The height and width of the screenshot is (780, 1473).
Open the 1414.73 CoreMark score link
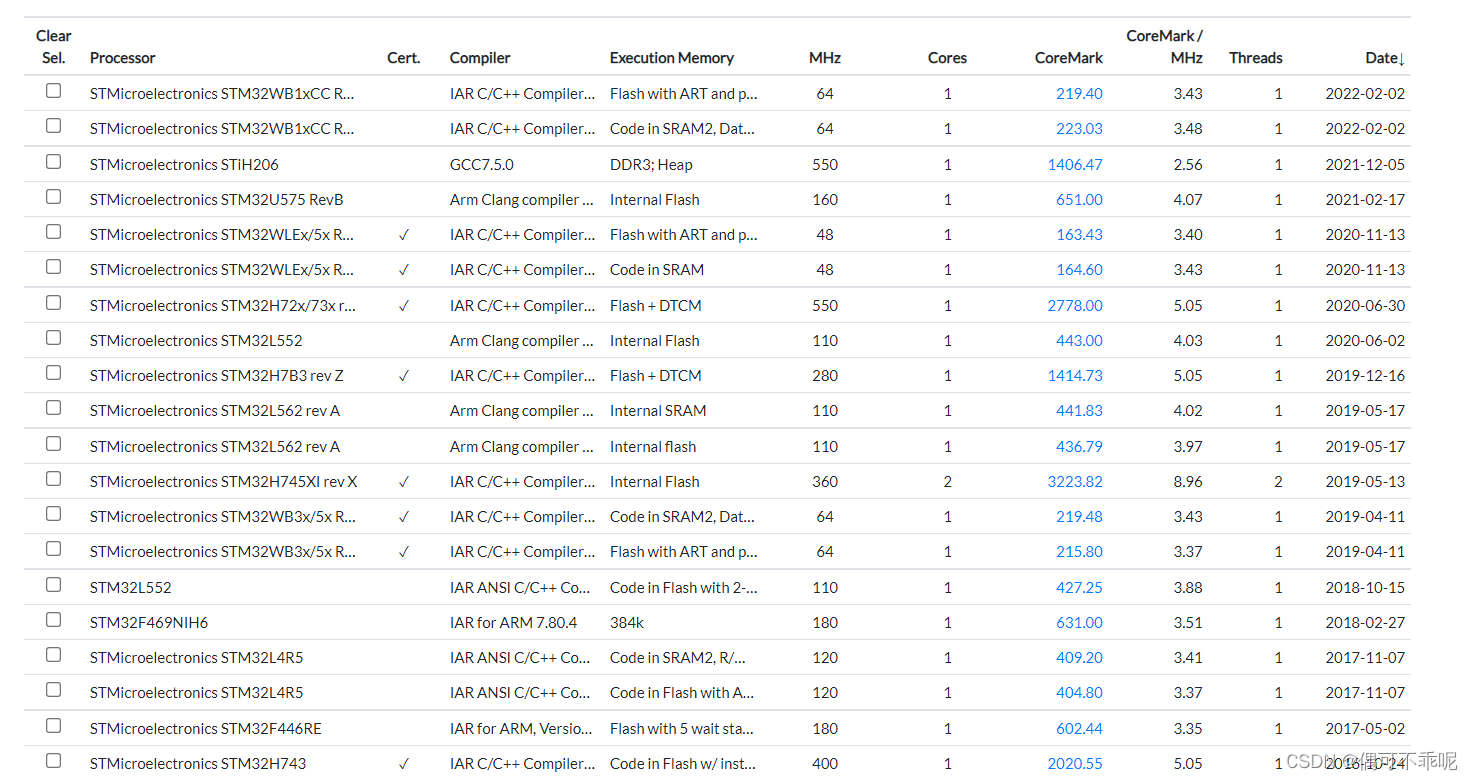[1075, 376]
